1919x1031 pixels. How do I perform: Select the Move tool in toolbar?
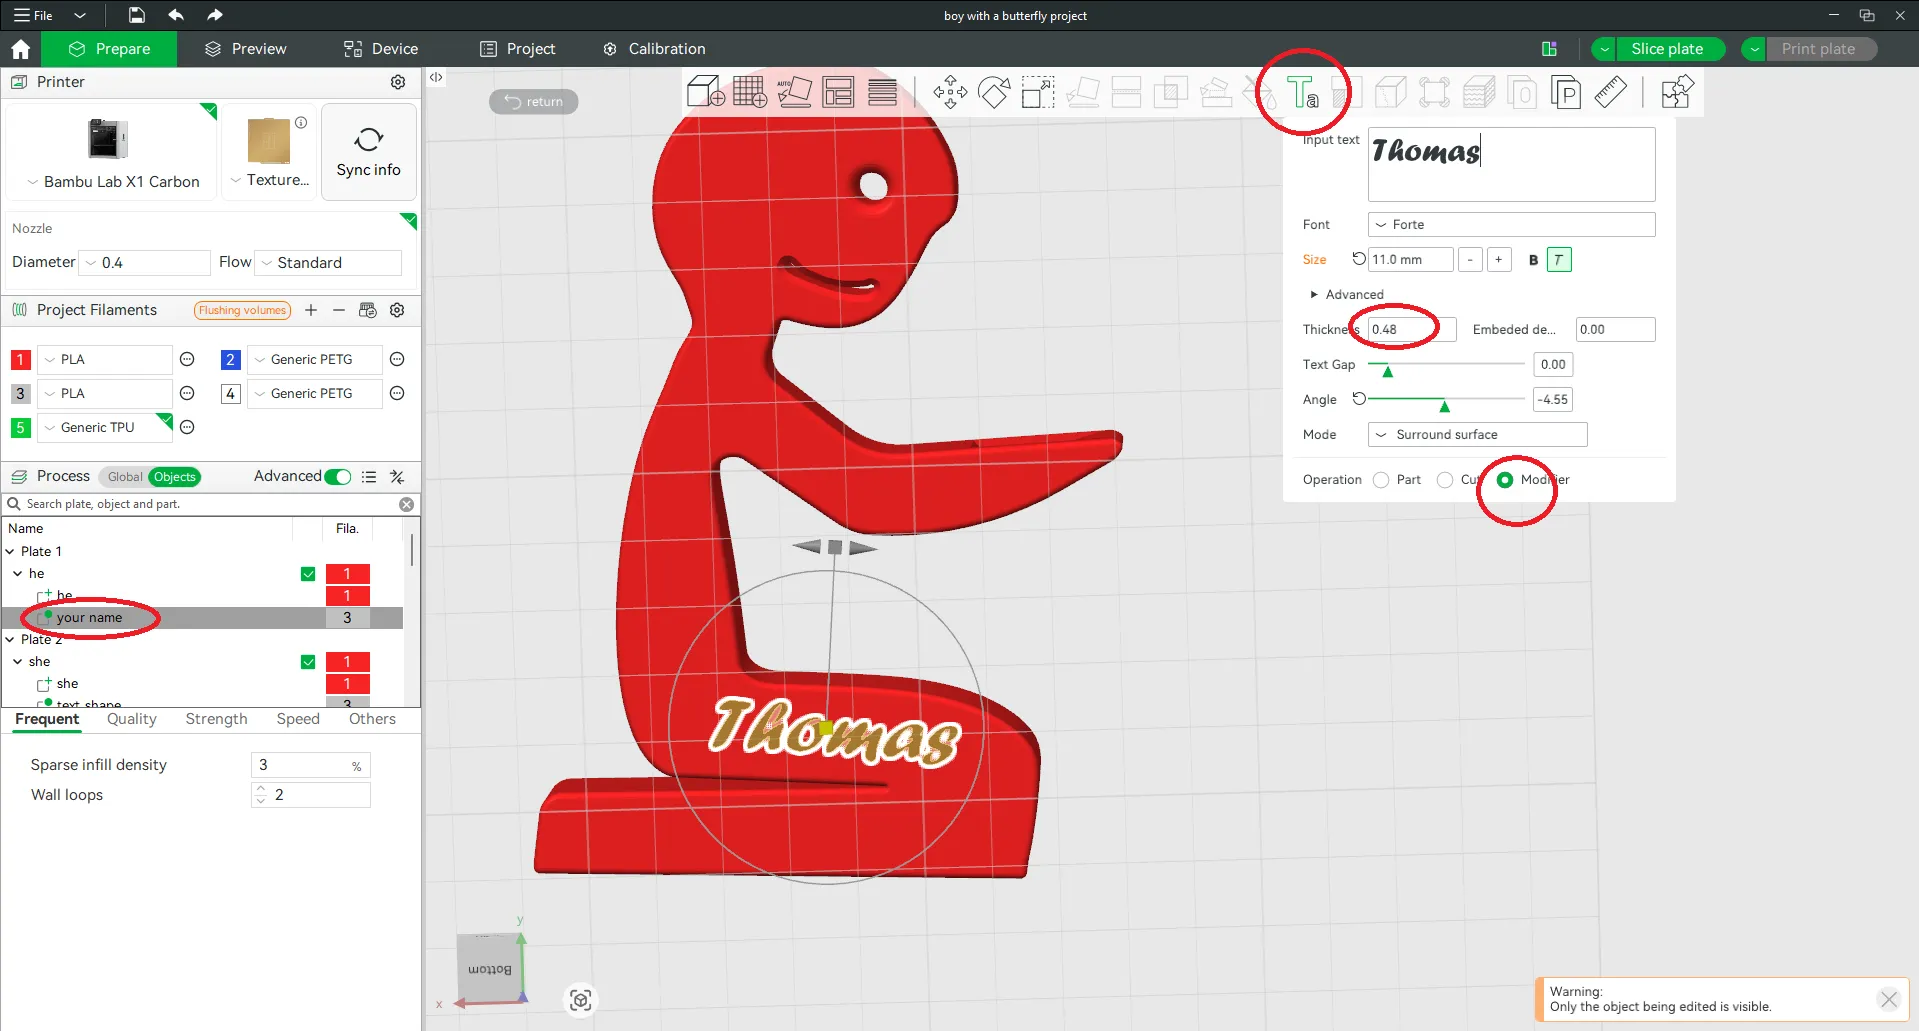pyautogui.click(x=950, y=92)
